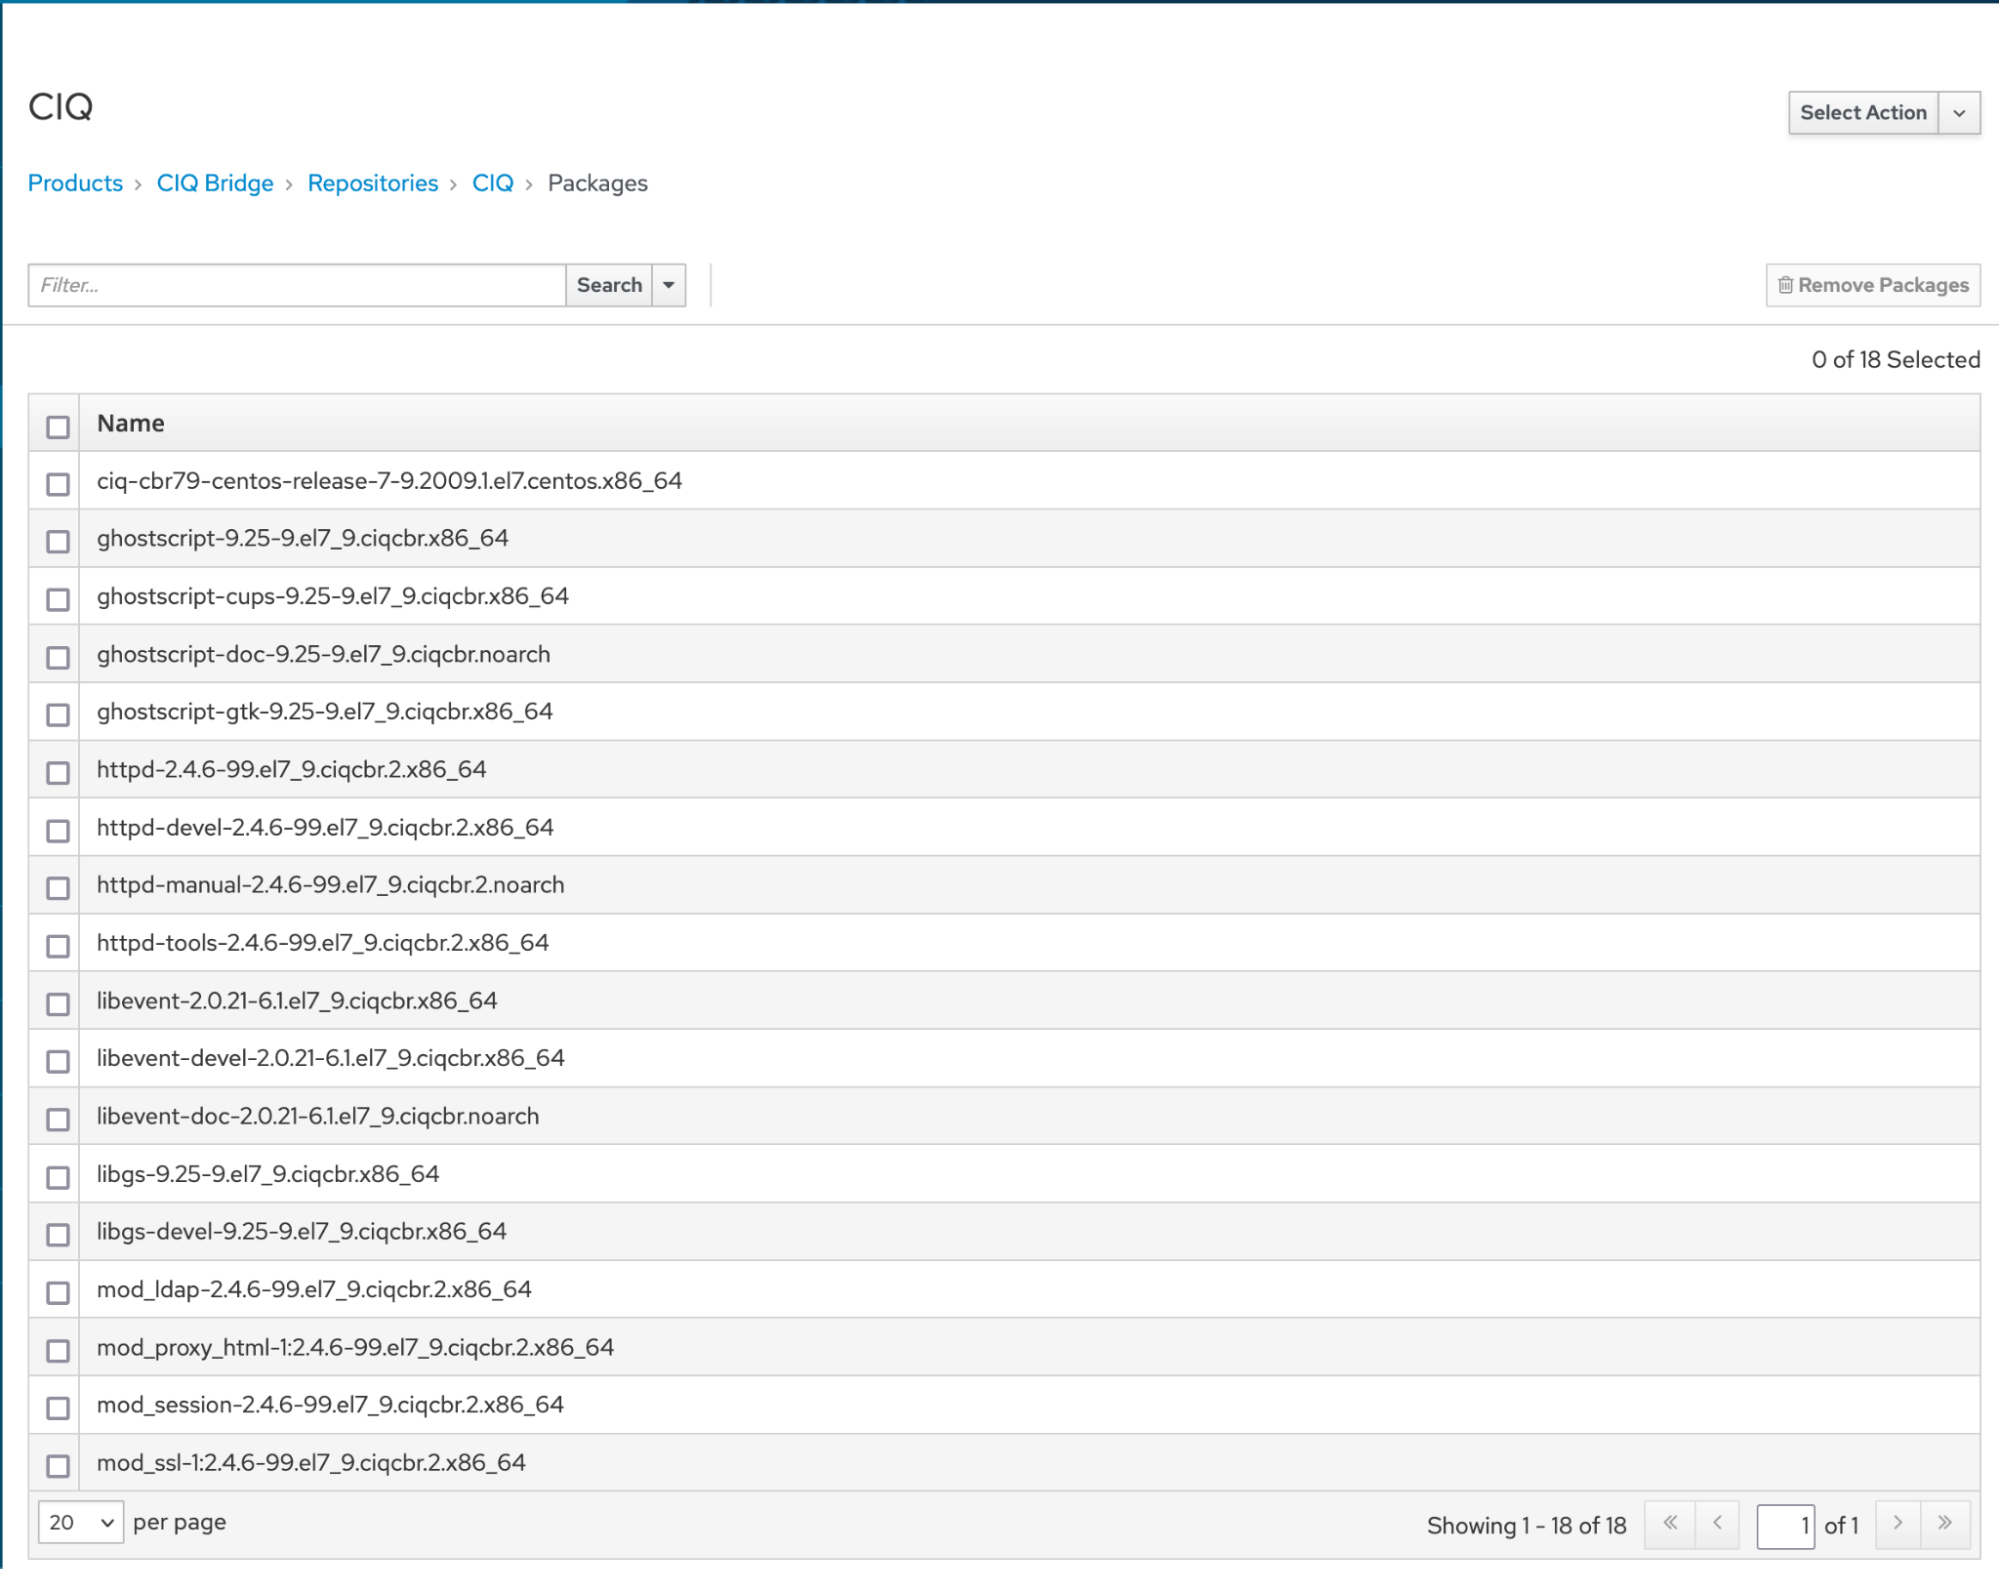Check the ghostscript-doc package checkbox
The image size is (1999, 1569).
[58, 657]
